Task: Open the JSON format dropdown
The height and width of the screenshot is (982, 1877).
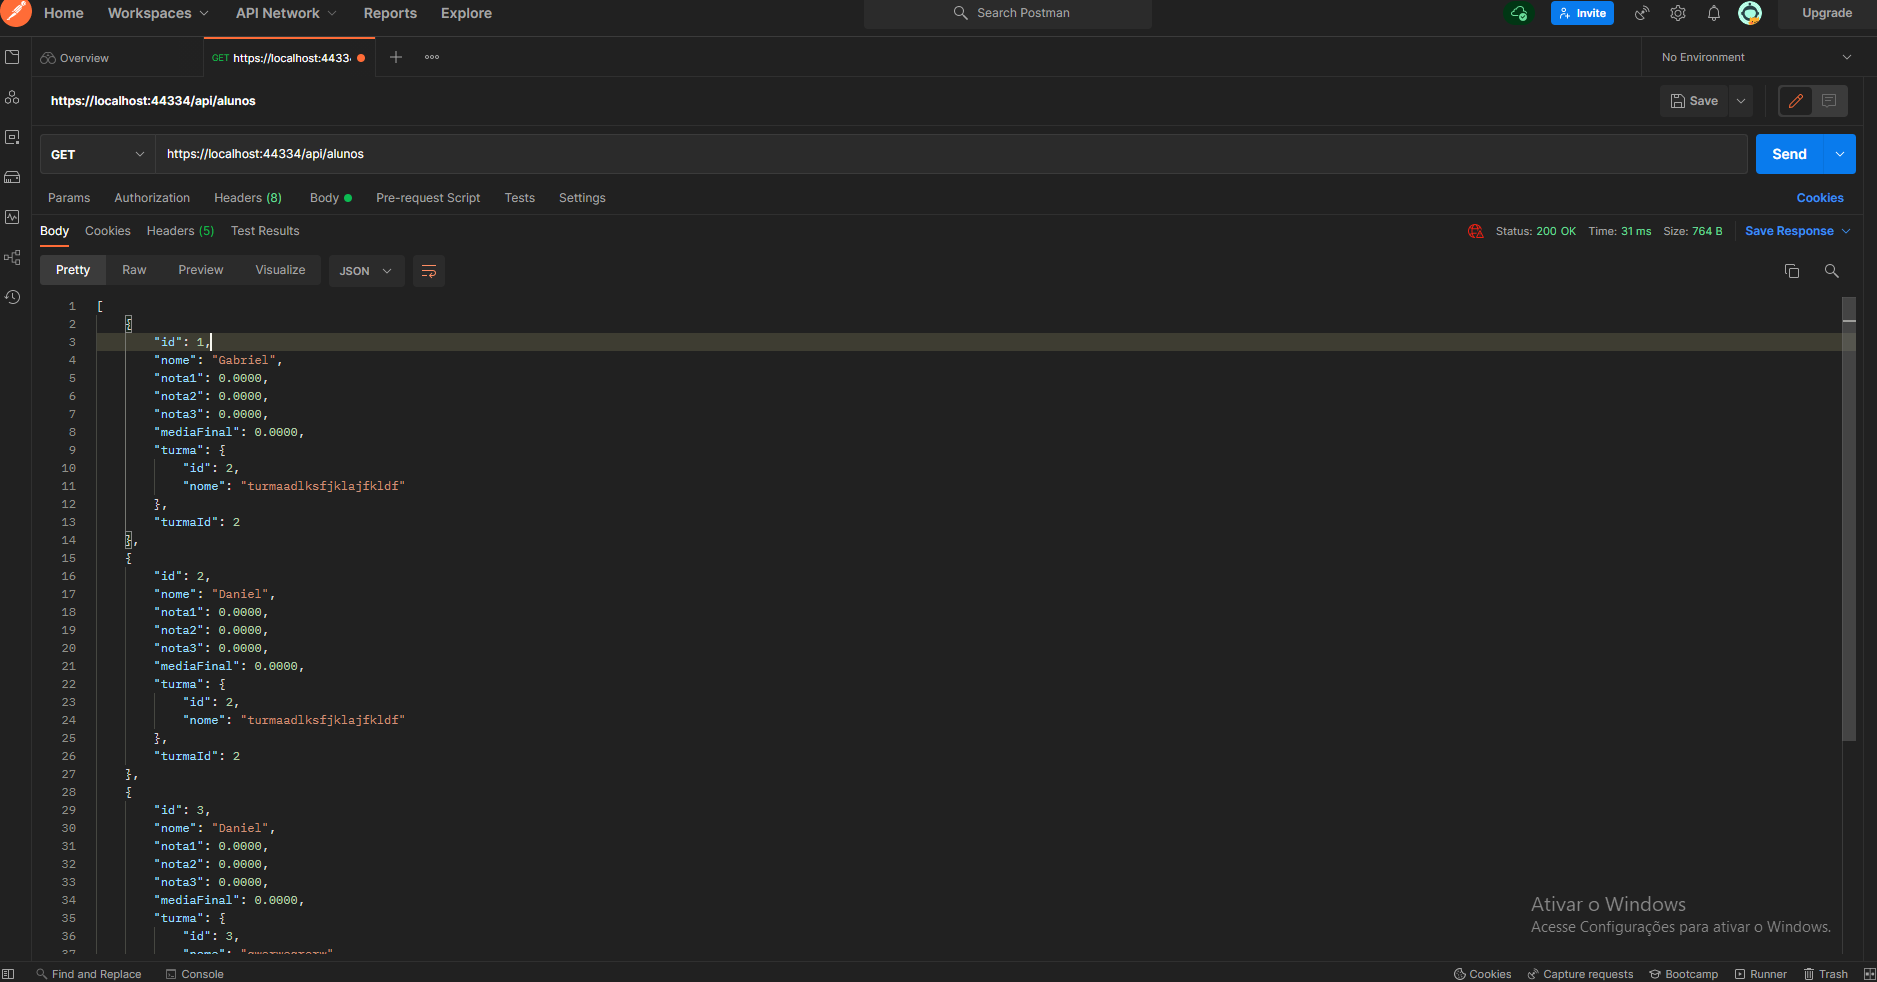Action: (x=365, y=271)
